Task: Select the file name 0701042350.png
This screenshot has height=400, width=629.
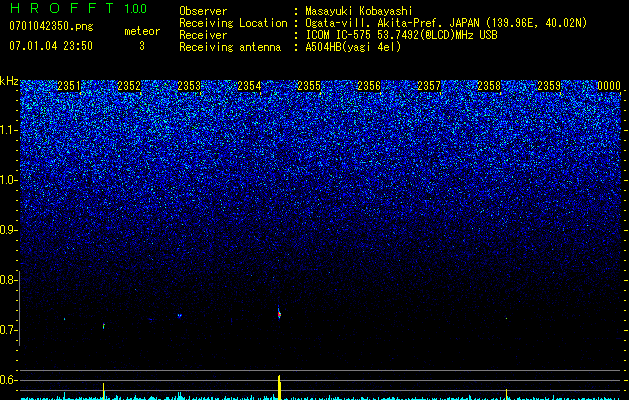Action: pos(51,26)
